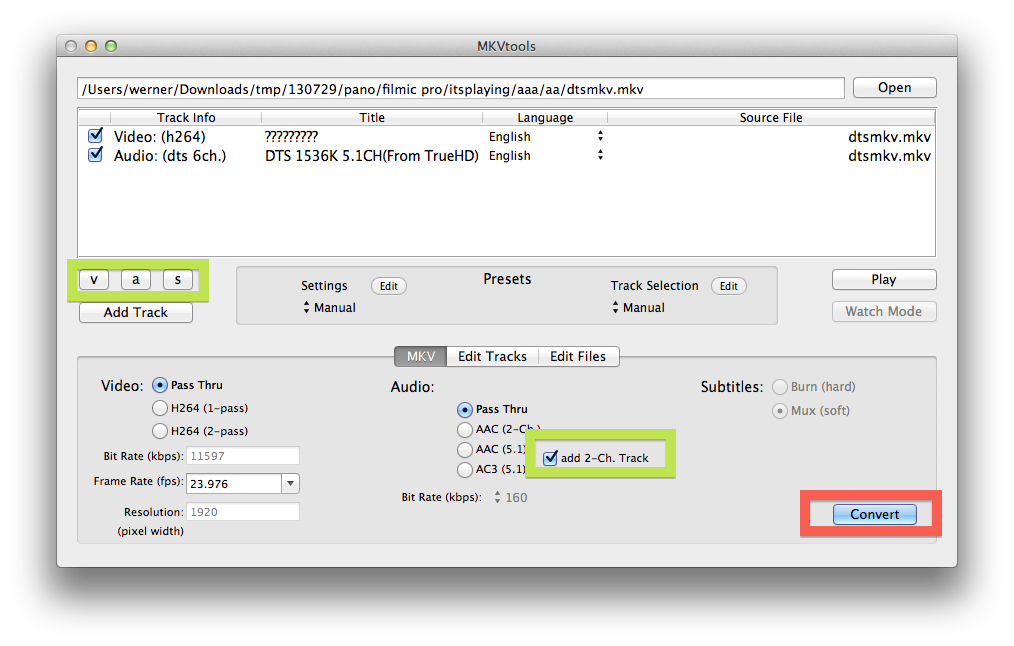Click the Language column header
The height and width of the screenshot is (646, 1014).
(x=545, y=118)
